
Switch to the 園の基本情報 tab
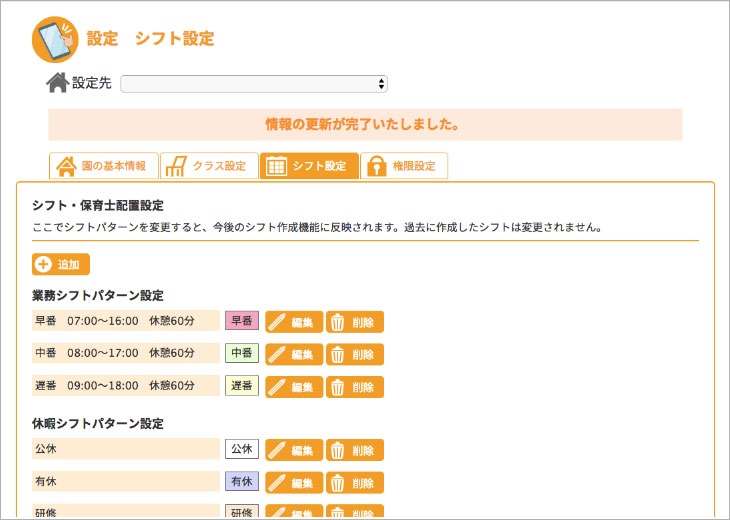click(x=104, y=166)
